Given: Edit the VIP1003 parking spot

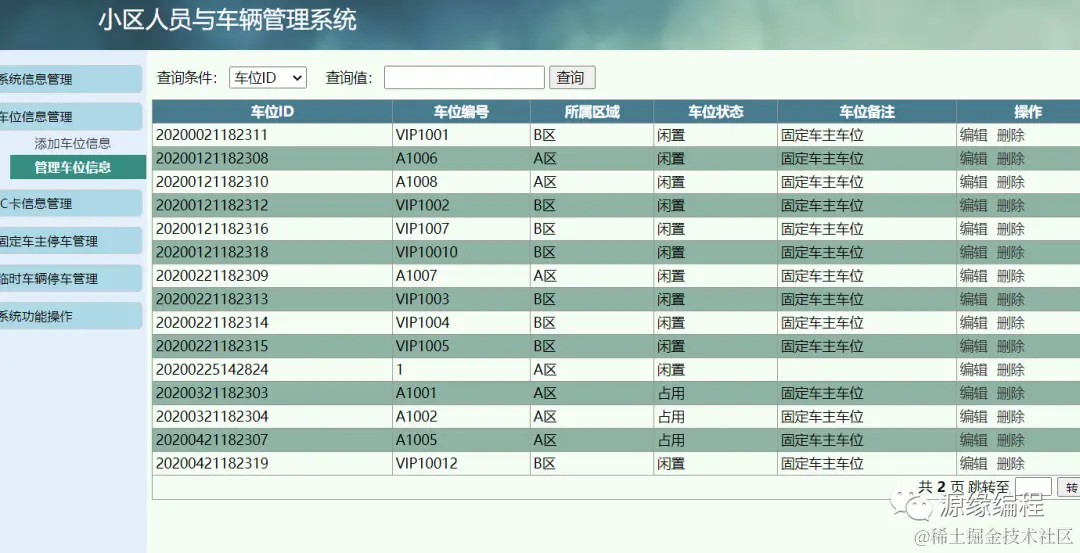Looking at the screenshot, I should pyautogui.click(x=973, y=299).
